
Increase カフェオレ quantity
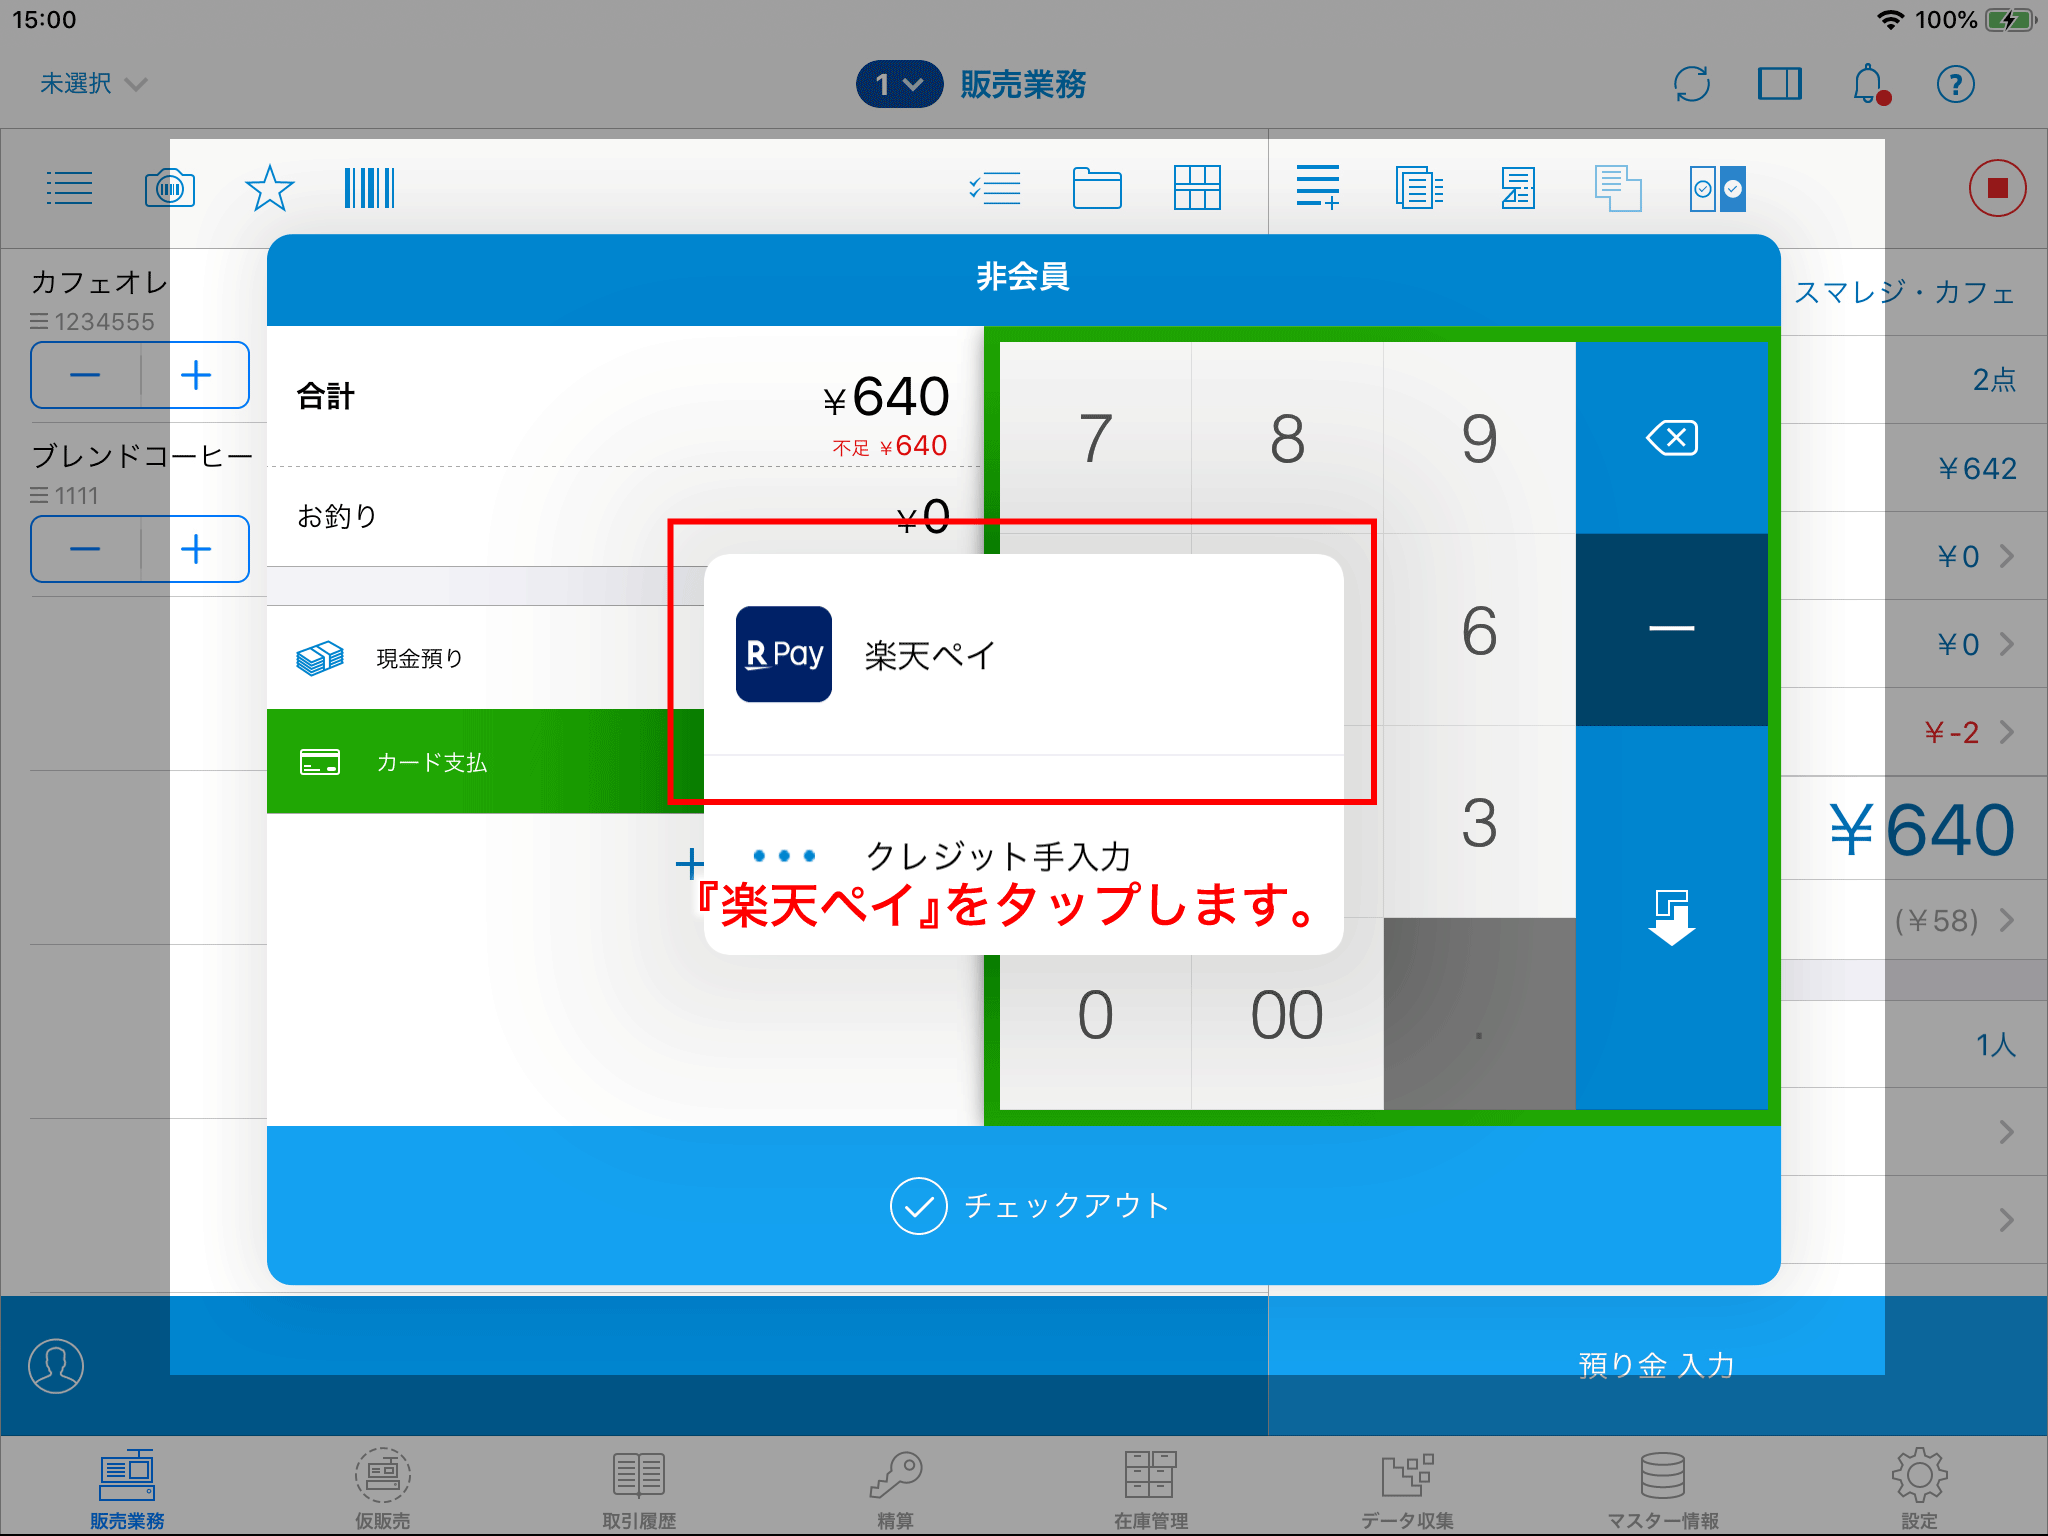pyautogui.click(x=196, y=375)
